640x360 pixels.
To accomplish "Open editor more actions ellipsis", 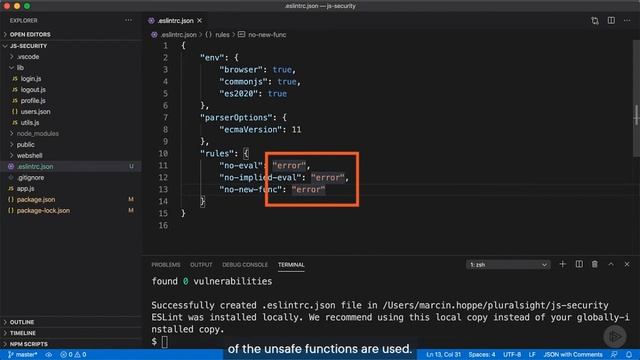I will (627, 20).
